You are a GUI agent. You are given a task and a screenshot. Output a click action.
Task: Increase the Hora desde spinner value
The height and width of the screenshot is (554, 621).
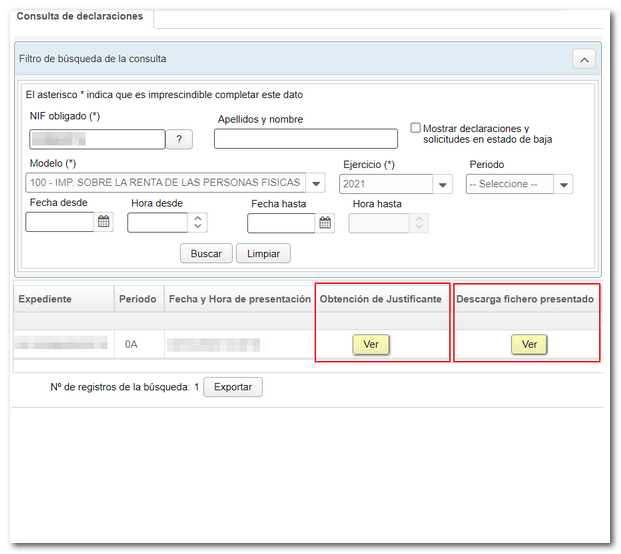[198, 218]
